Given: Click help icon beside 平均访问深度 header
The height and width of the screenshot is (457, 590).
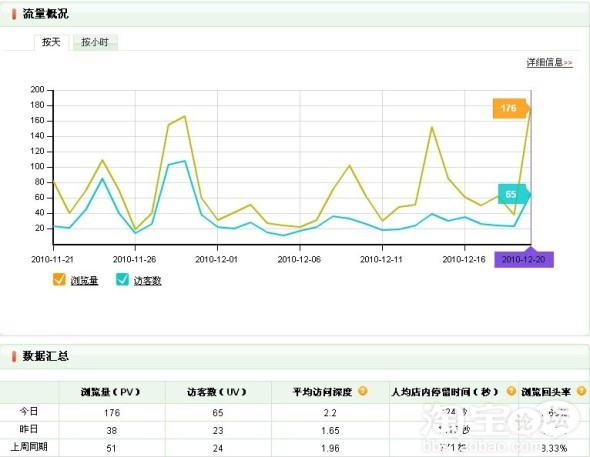Looking at the screenshot, I should point(363,391).
